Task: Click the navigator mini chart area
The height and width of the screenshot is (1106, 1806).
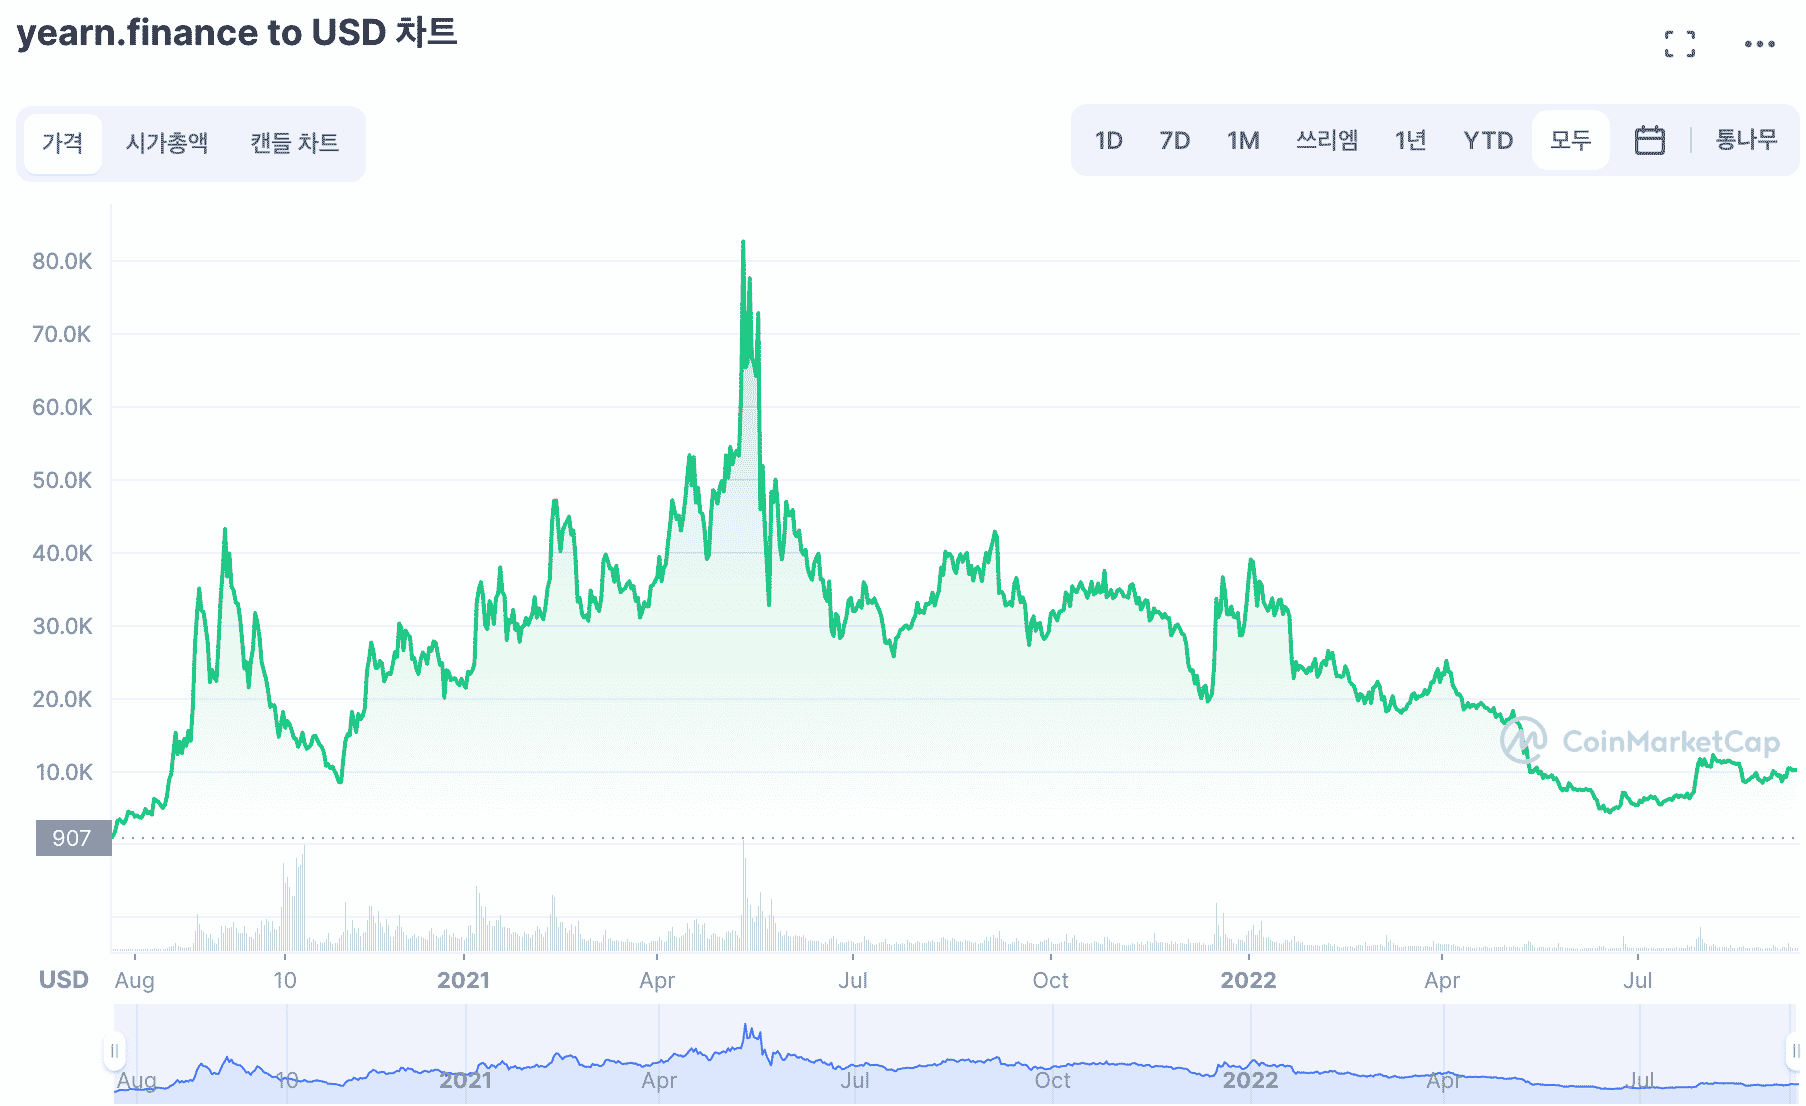Action: click(955, 1054)
